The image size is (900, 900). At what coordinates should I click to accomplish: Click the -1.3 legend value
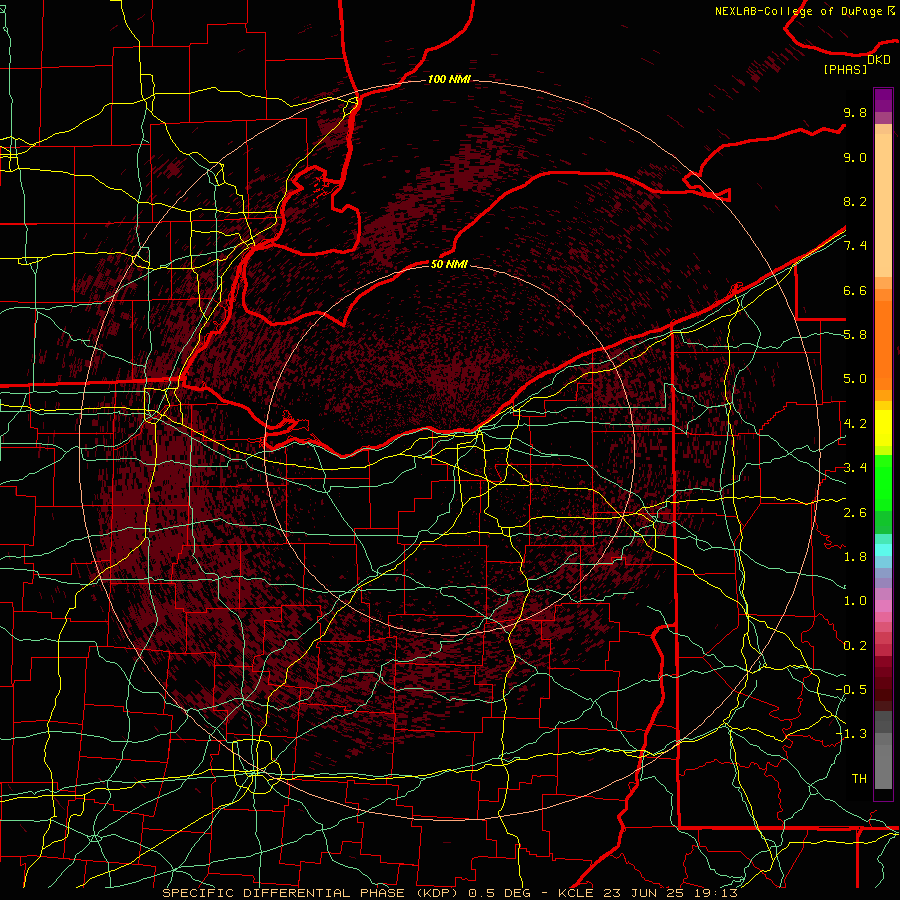coord(851,734)
